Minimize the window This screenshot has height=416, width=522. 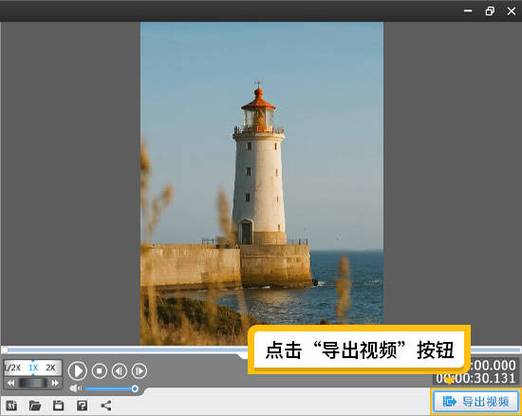pyautogui.click(x=468, y=11)
